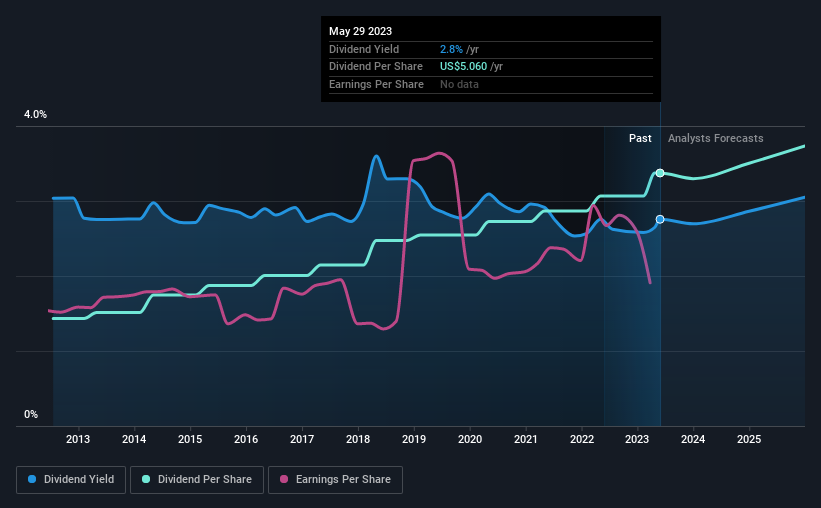
Task: Click the blue Dividend Yield legend dot
Action: click(32, 479)
